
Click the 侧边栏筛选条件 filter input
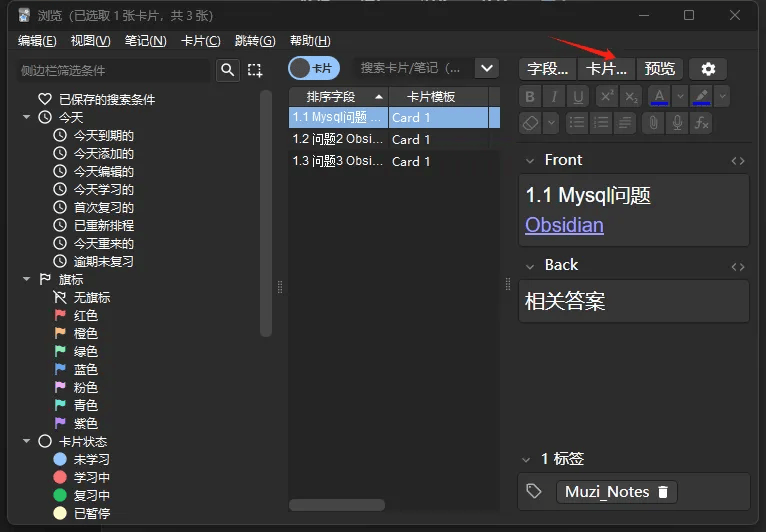click(113, 70)
